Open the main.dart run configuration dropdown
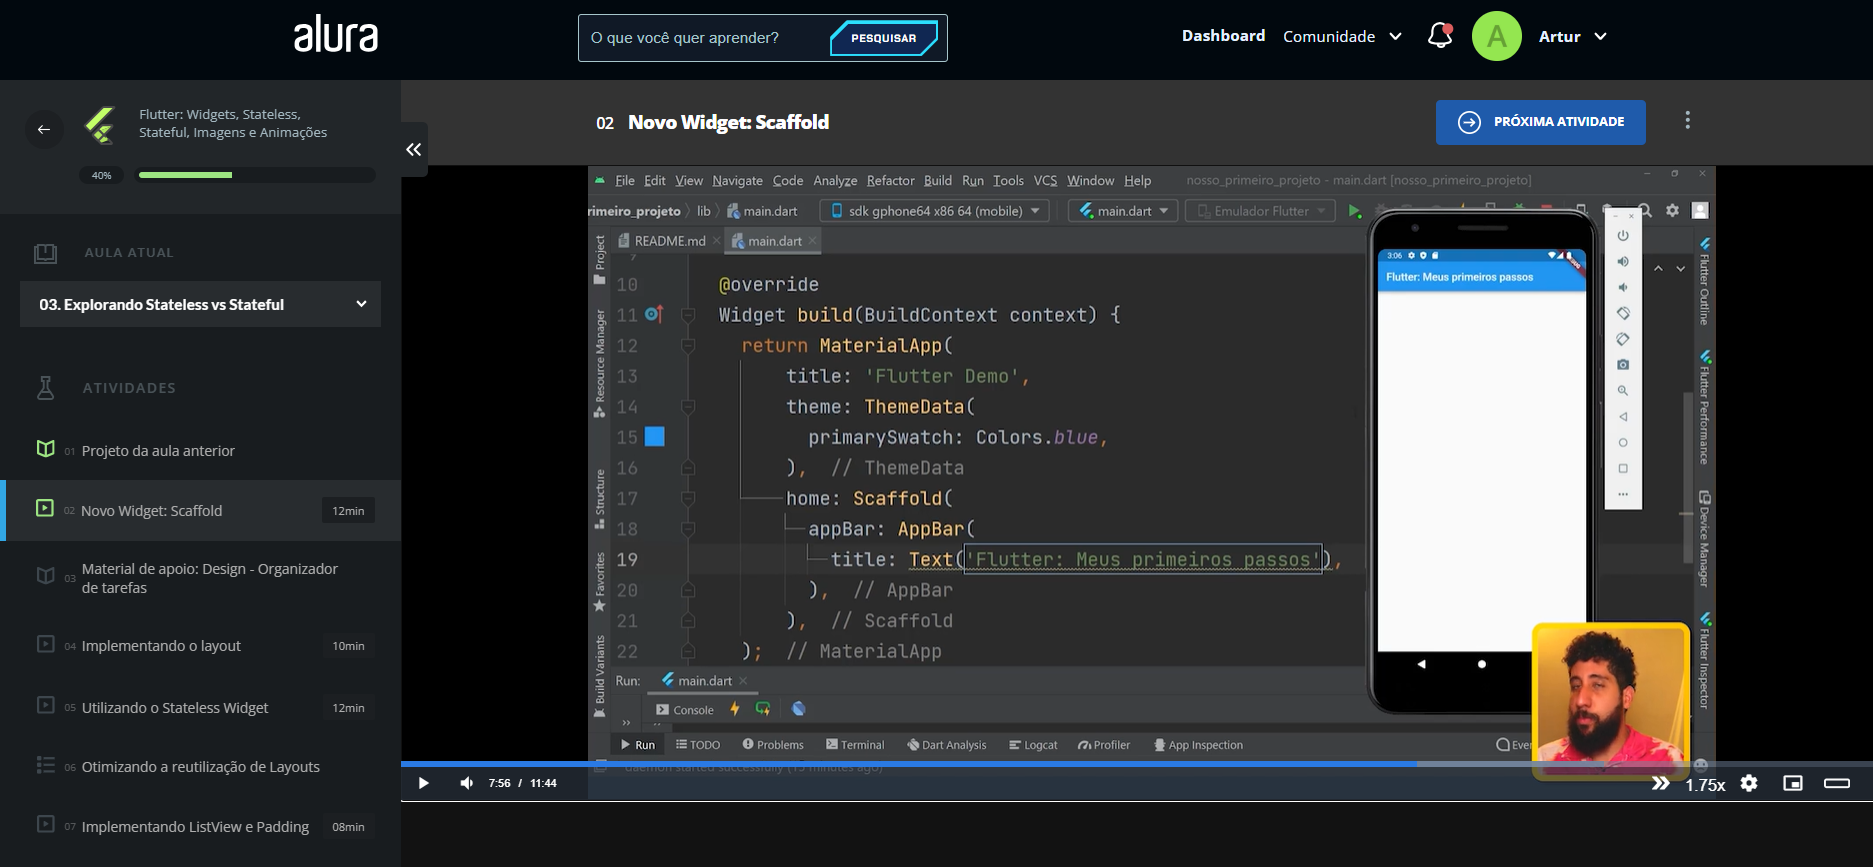1873x867 pixels. point(1123,211)
